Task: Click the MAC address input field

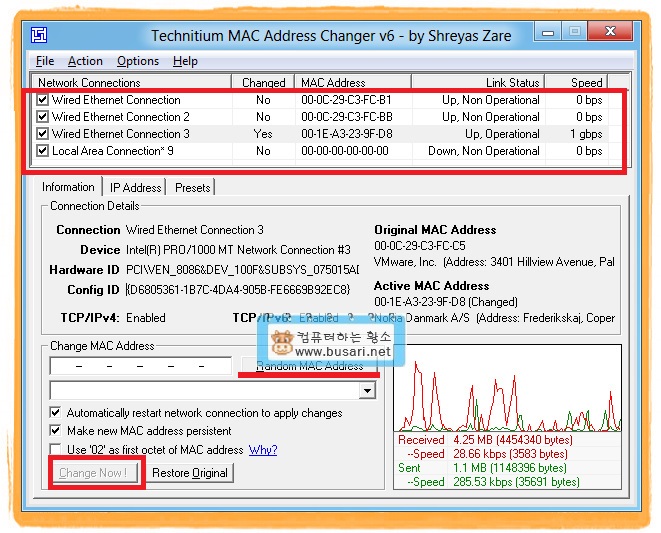Action: click(x=140, y=366)
